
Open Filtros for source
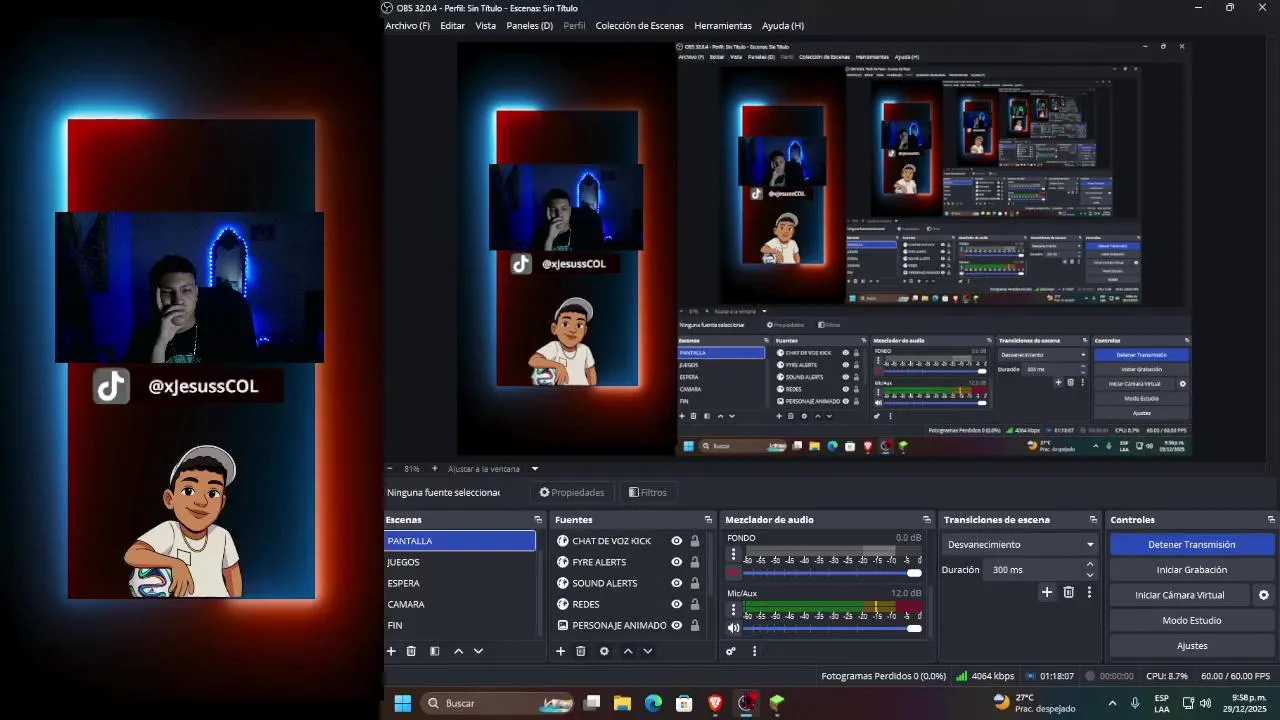point(647,492)
